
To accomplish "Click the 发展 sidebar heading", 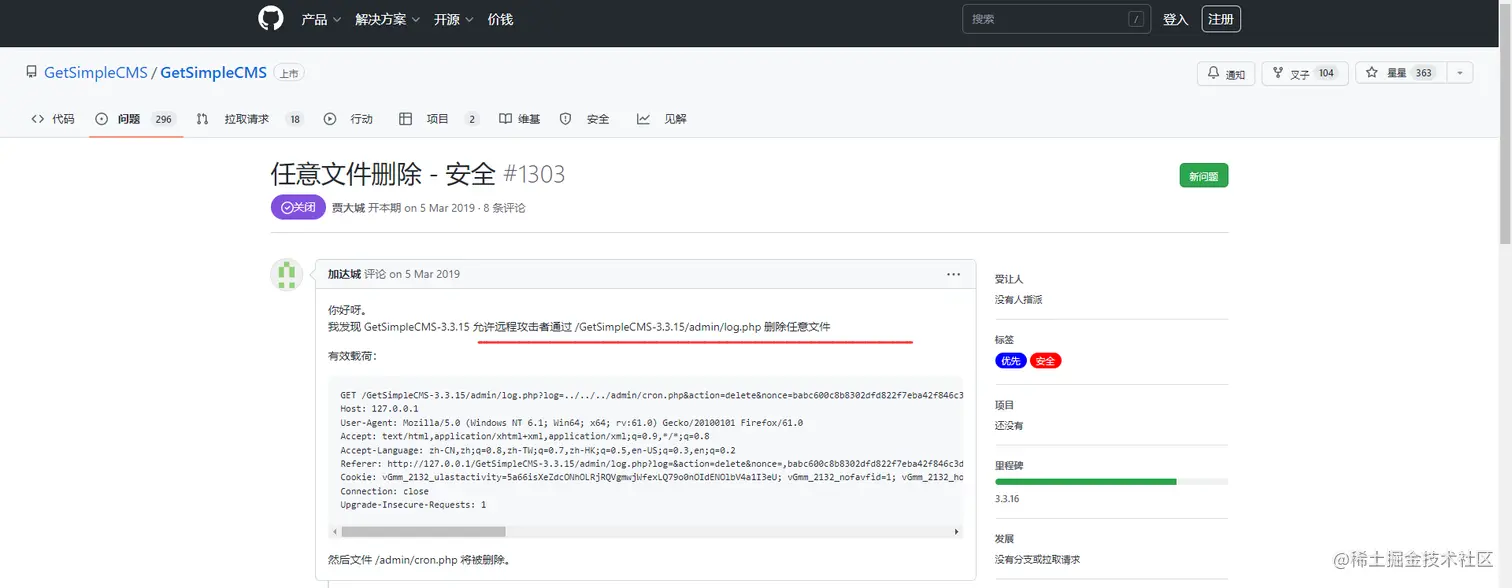I will [1005, 539].
